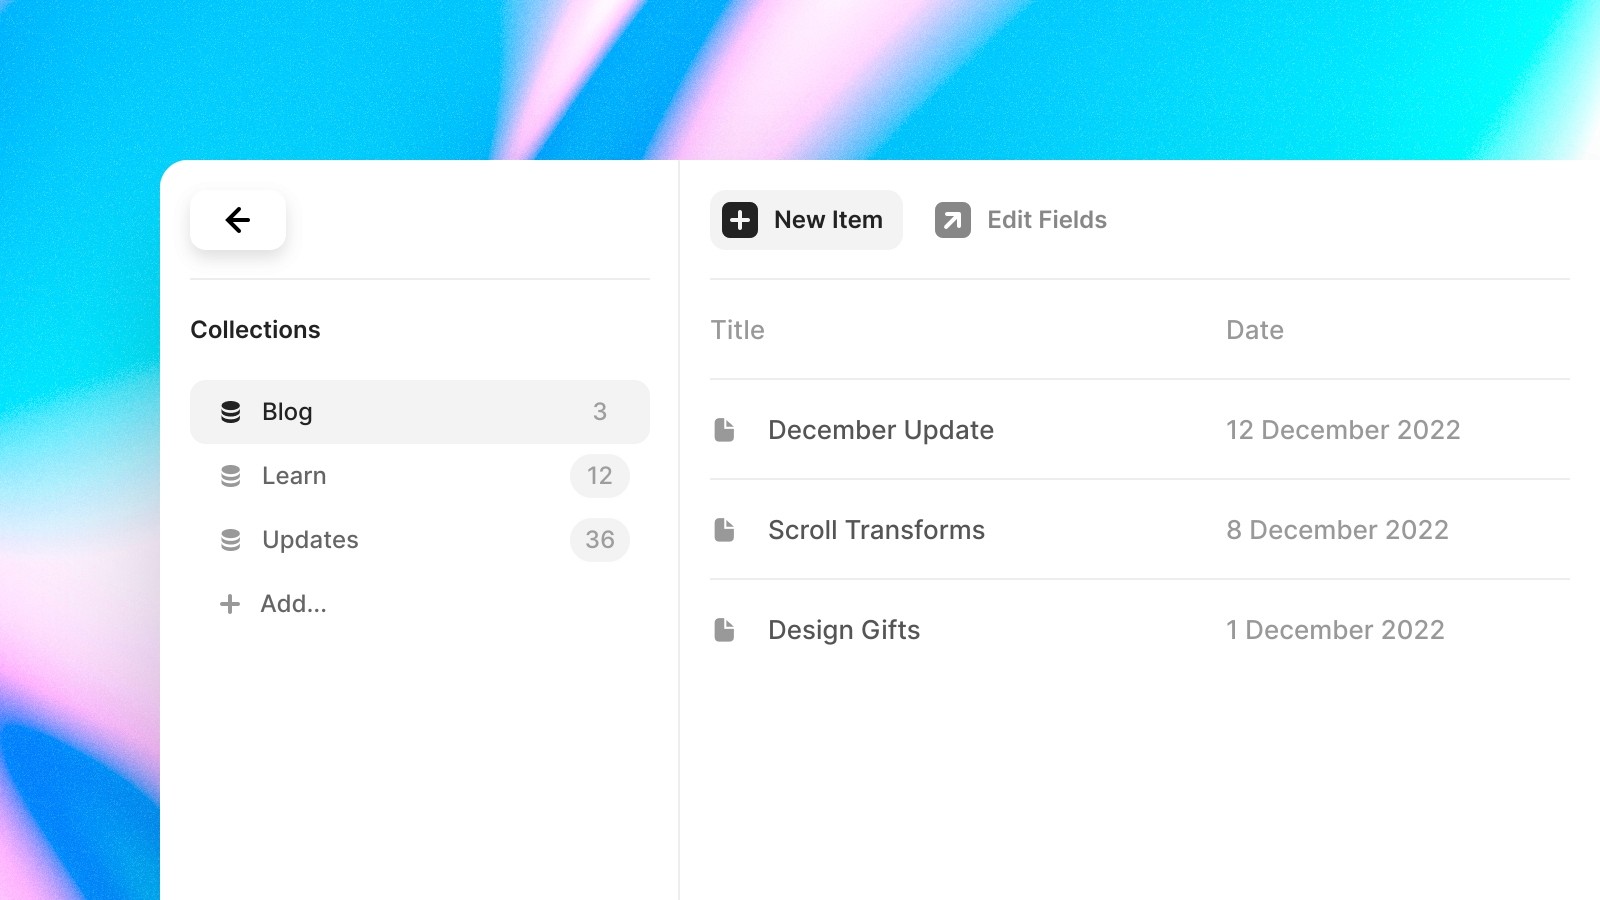The width and height of the screenshot is (1600, 900).
Task: Open the Learn collection
Action: pyautogui.click(x=293, y=476)
